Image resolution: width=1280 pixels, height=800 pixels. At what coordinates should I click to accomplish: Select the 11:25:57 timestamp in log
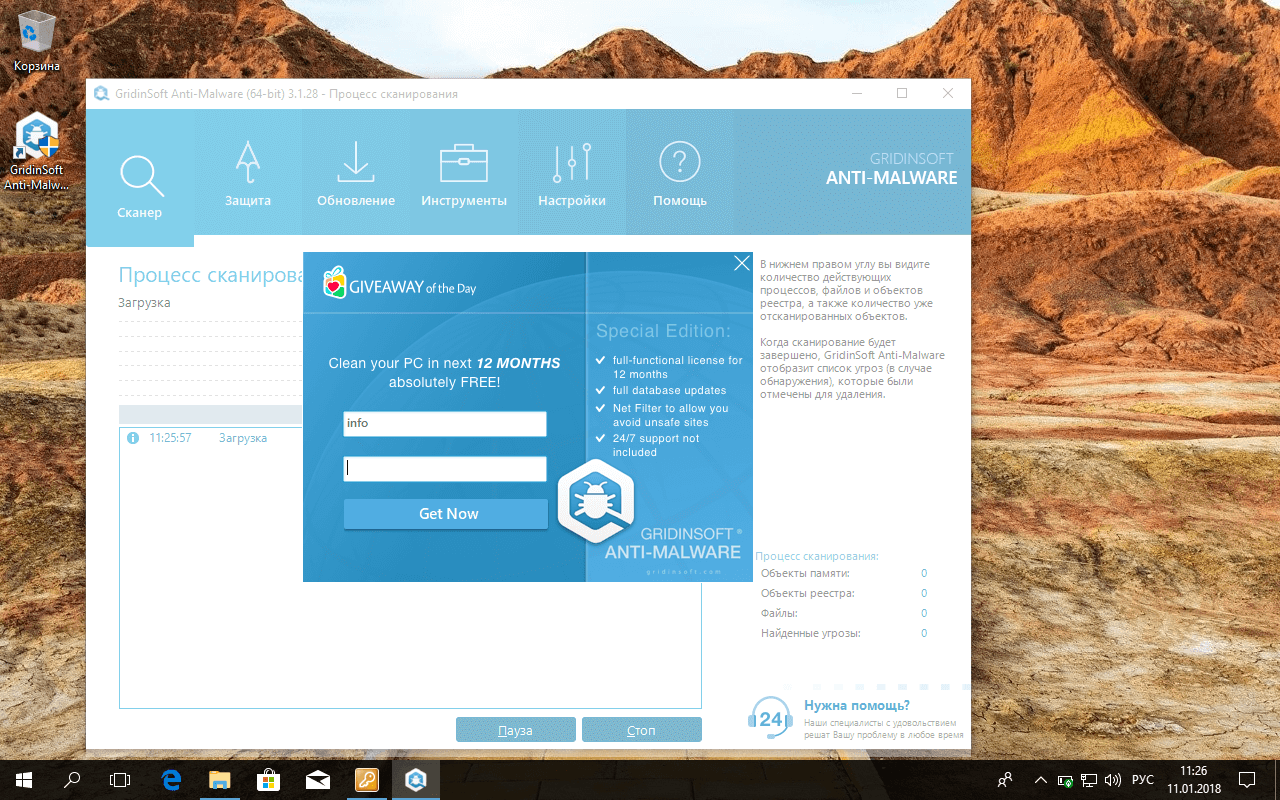point(170,438)
